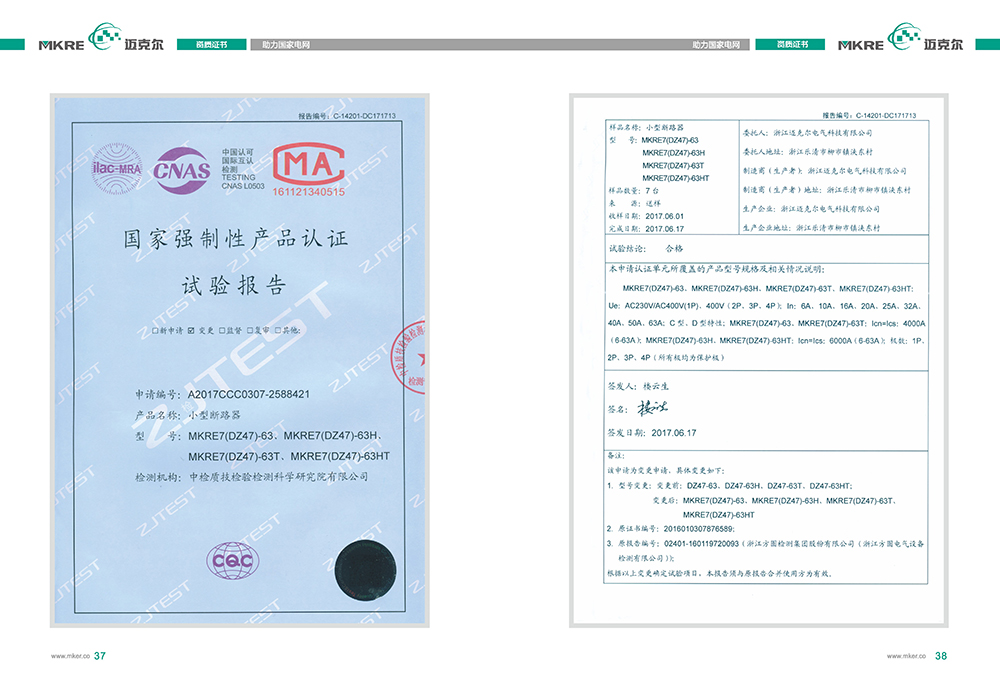Click page number 38

(x=941, y=656)
